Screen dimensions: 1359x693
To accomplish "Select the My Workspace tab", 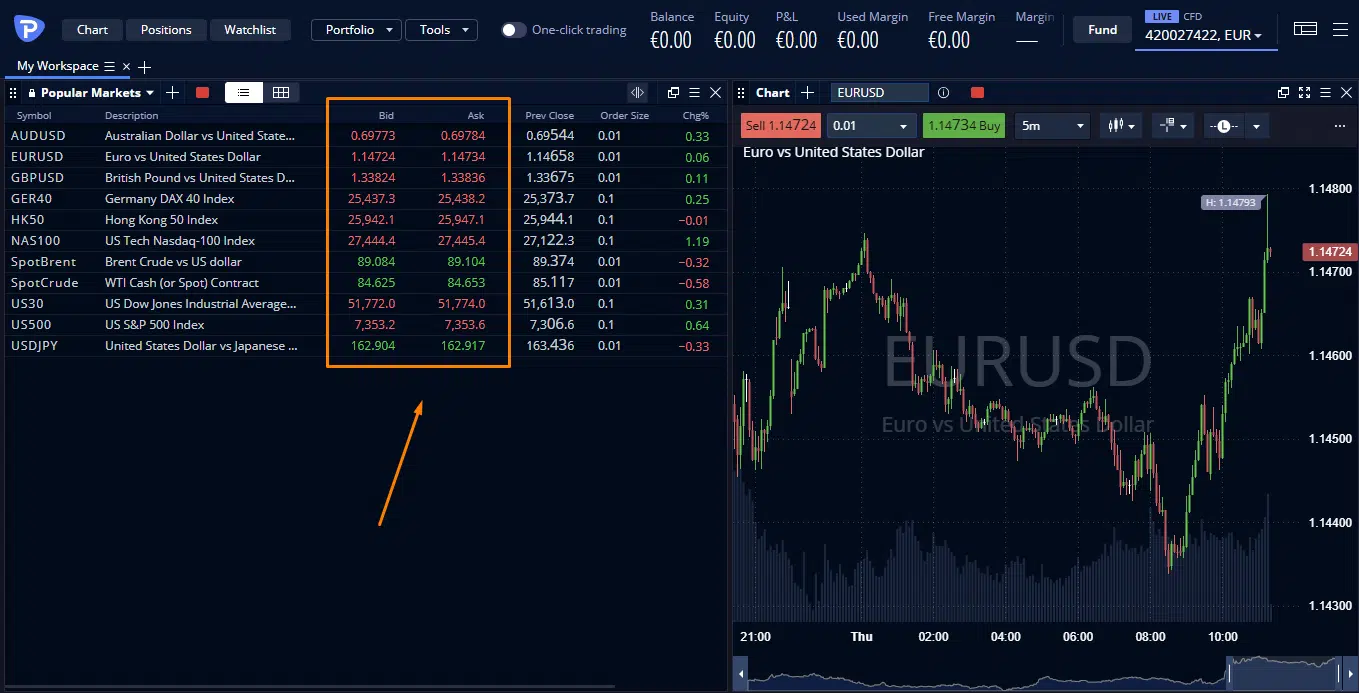I will click(57, 66).
